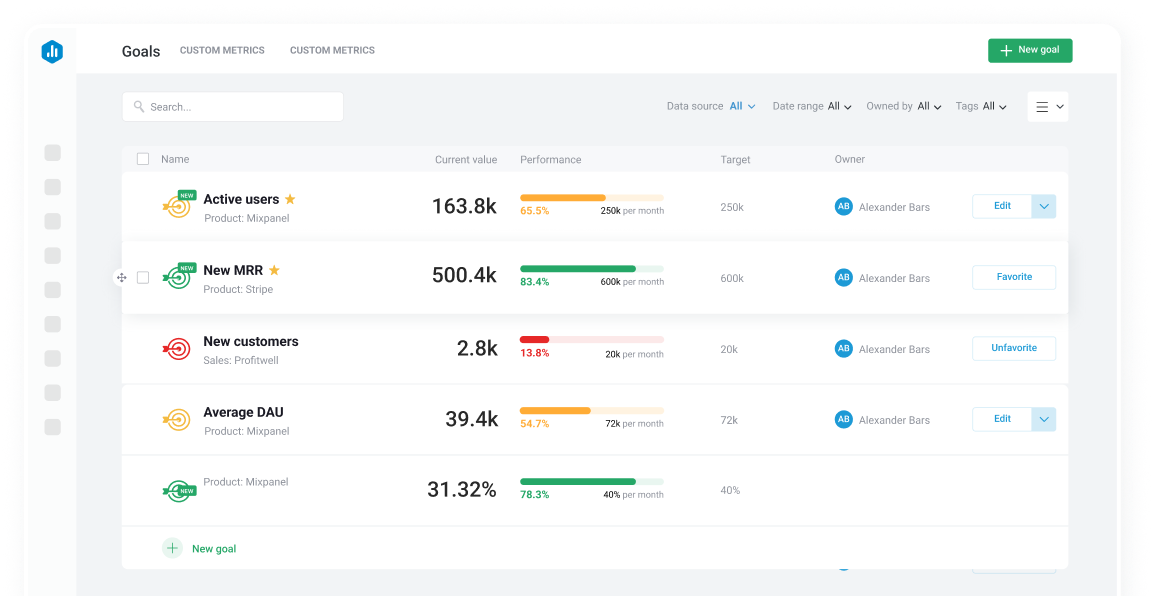Click Alexander Bars avatar in New customers row

coord(843,348)
